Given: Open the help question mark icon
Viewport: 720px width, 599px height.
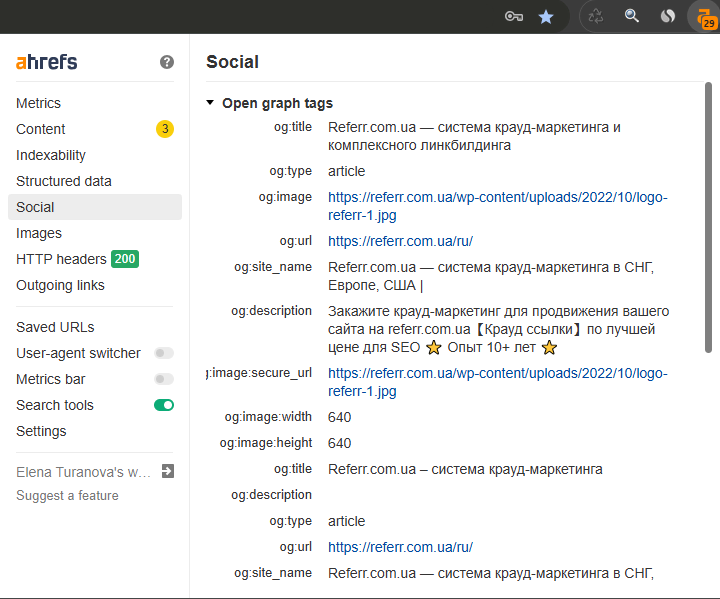Looking at the screenshot, I should [167, 62].
